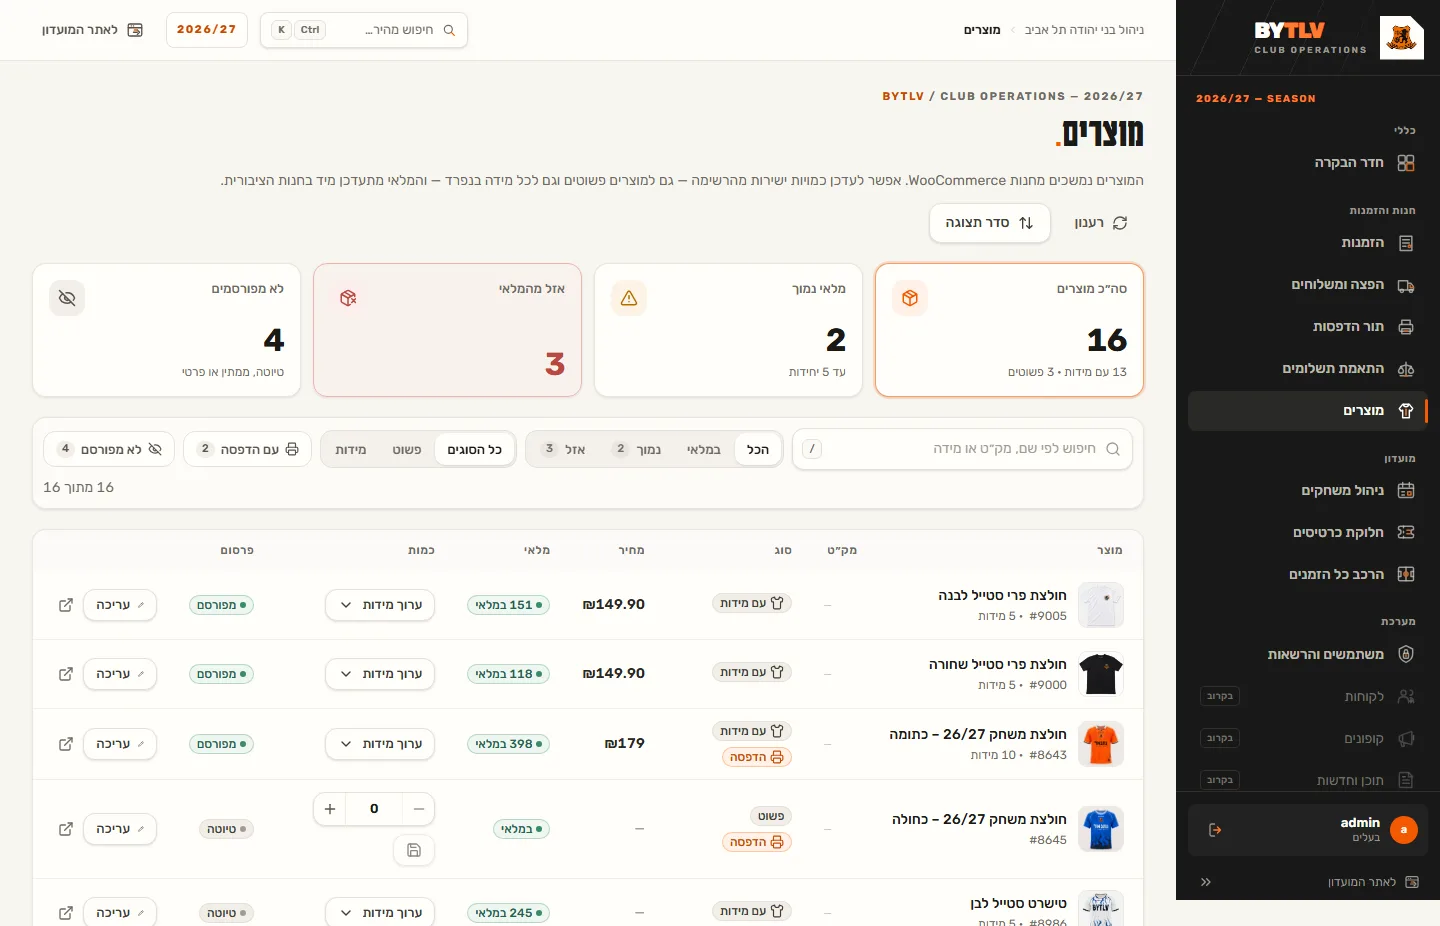Image resolution: width=1440 pixels, height=926 pixels.
Task: Click black shirt thumbnail for #9000
Action: tap(1101, 674)
